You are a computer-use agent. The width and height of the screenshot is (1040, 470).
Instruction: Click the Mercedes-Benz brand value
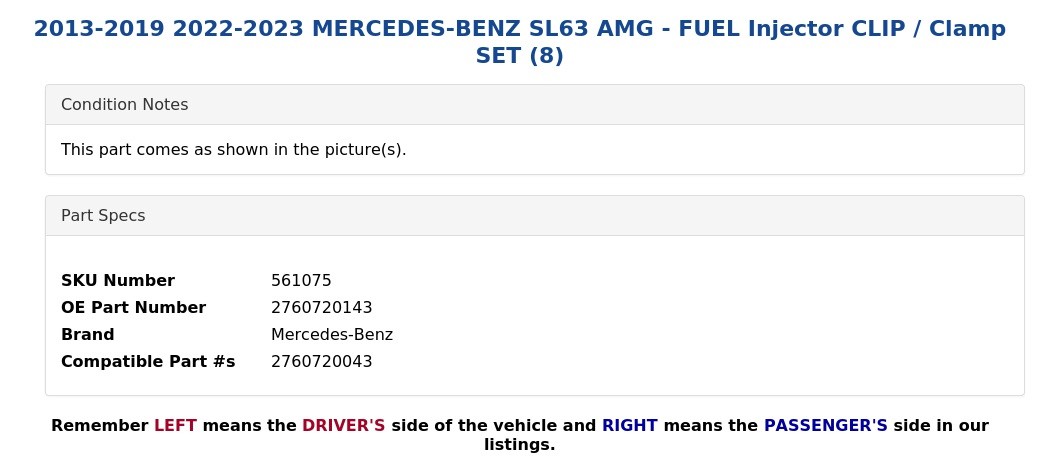coord(332,335)
